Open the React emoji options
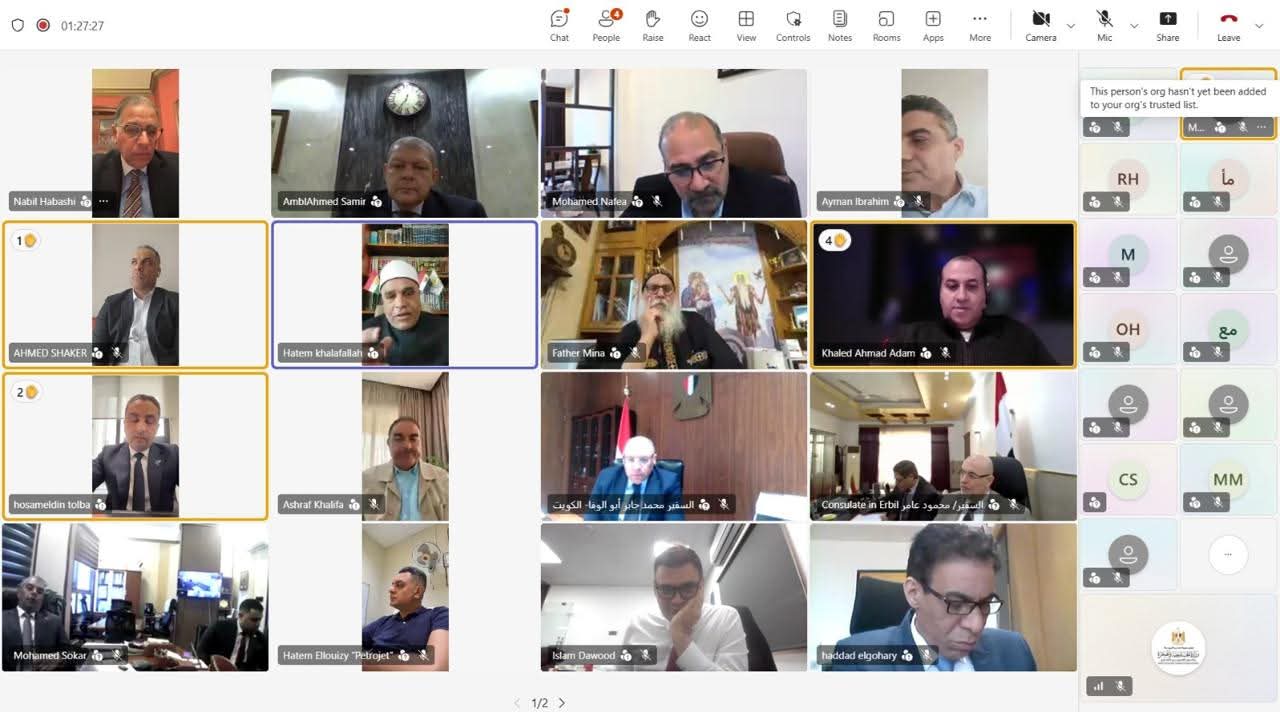Image resolution: width=1280 pixels, height=712 pixels. [x=699, y=25]
